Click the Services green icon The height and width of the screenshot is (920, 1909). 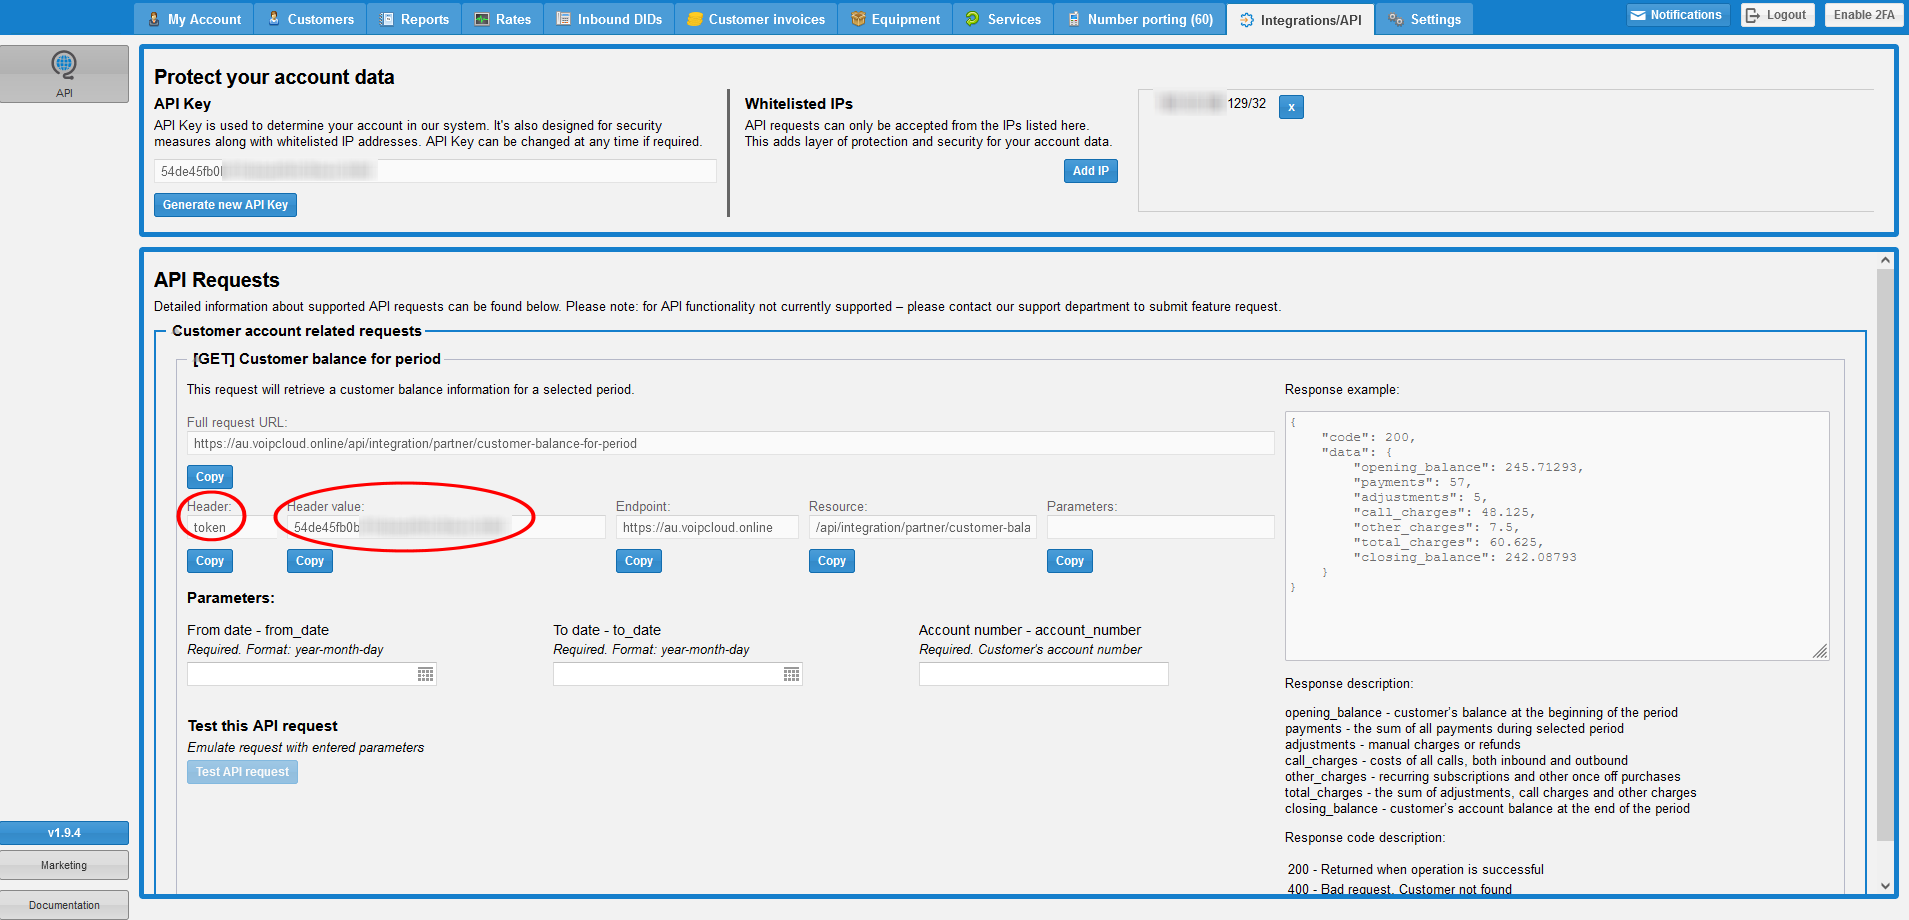(x=973, y=19)
